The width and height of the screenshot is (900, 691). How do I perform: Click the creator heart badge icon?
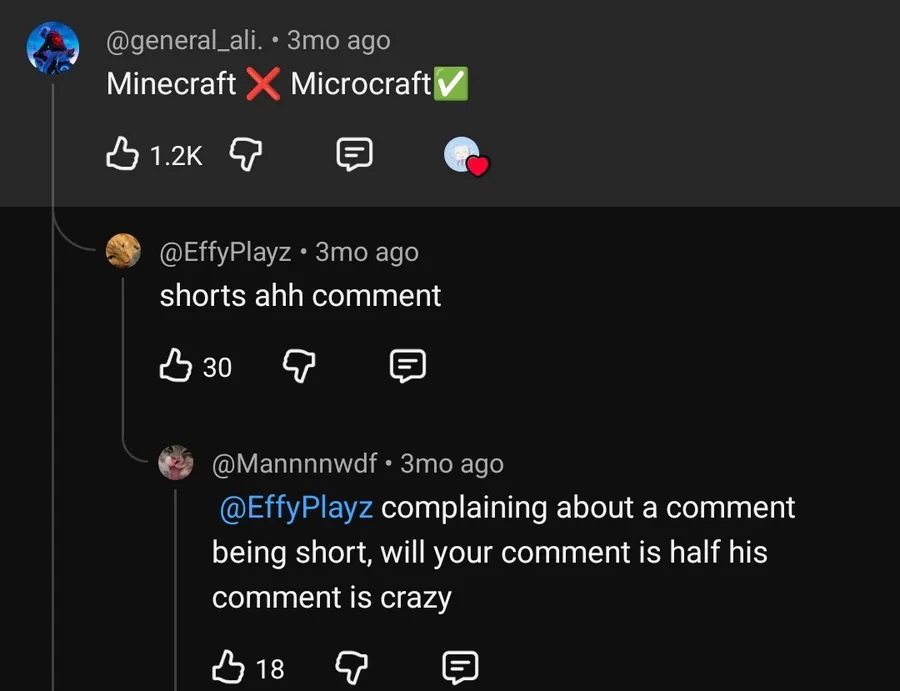point(465,155)
